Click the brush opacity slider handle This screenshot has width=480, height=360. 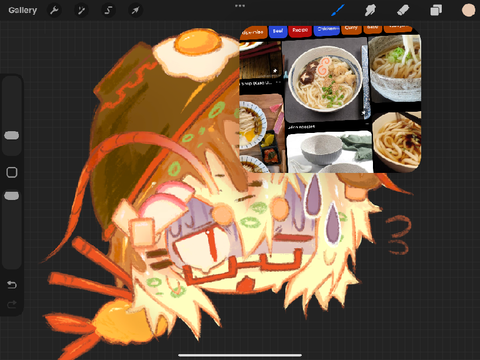pos(12,196)
